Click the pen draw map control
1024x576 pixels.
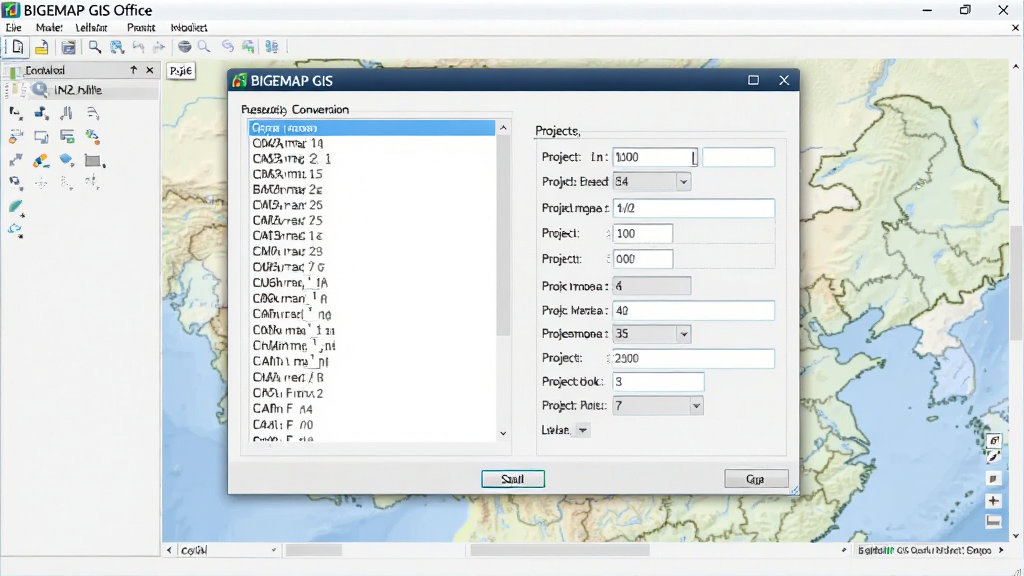pyautogui.click(x=993, y=457)
